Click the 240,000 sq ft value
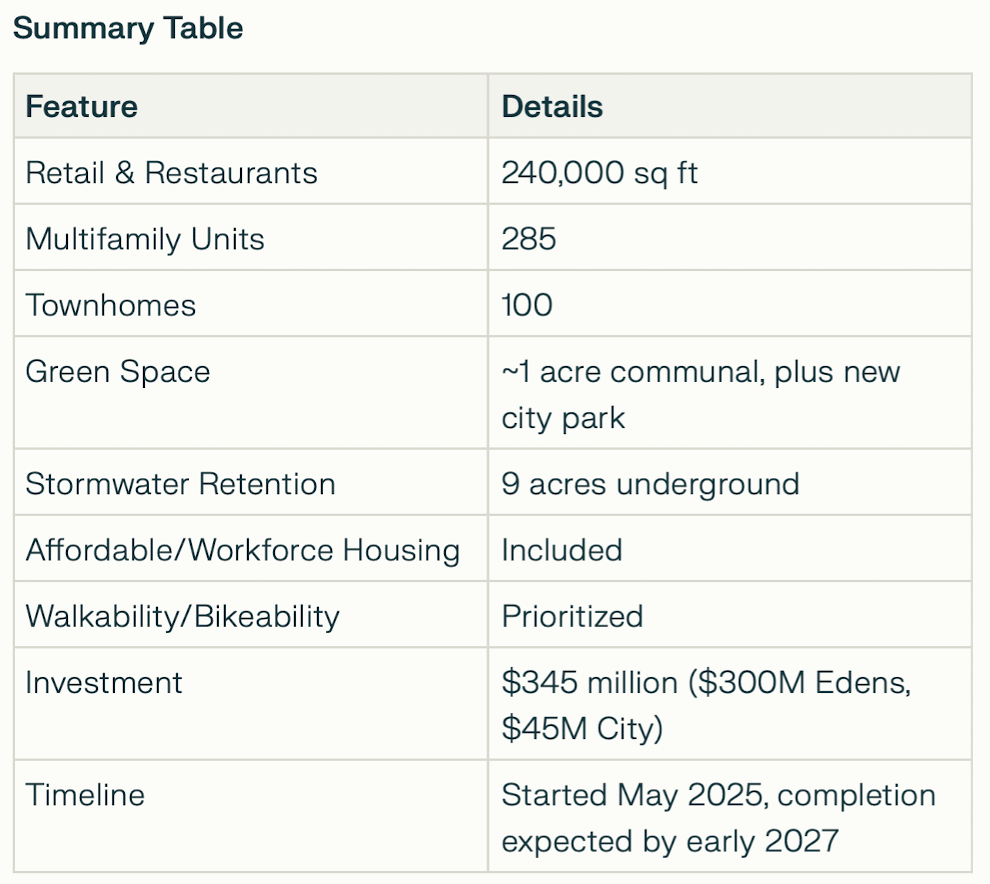Screen dimensions: 990x884 coord(599,172)
